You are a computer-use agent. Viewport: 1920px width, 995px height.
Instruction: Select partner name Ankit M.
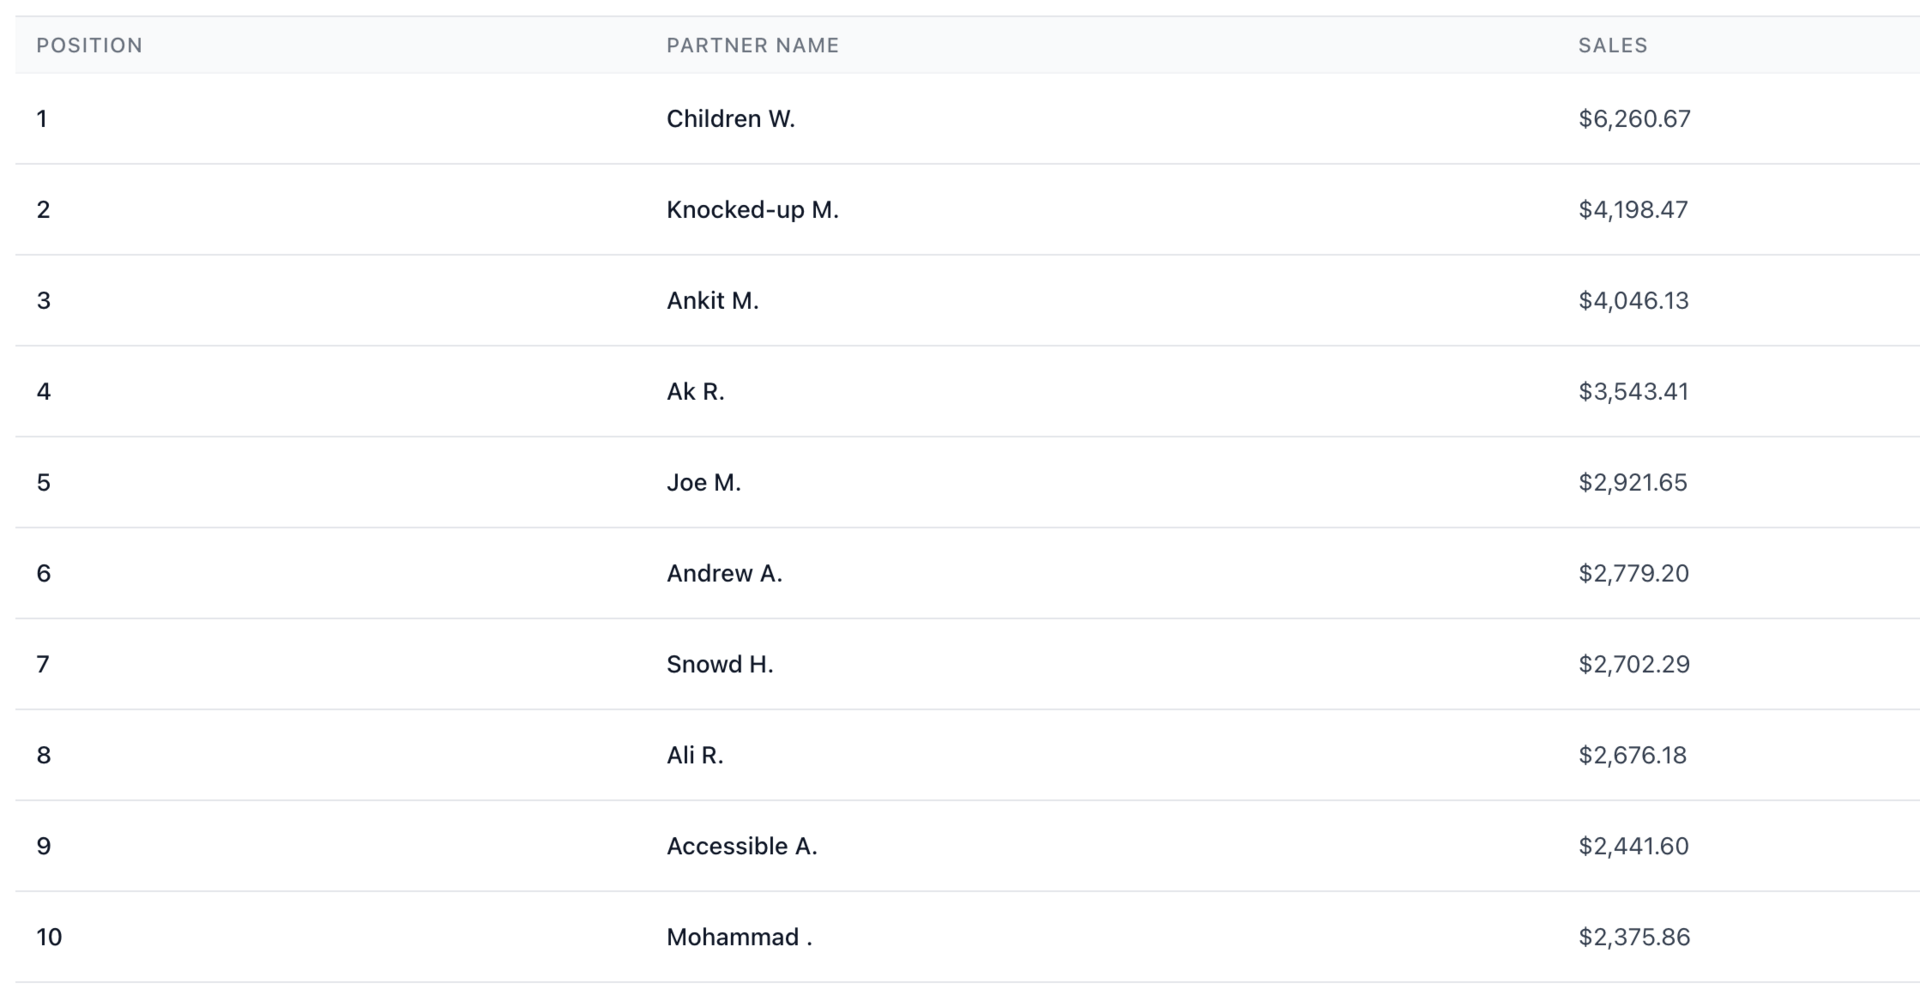click(x=712, y=301)
